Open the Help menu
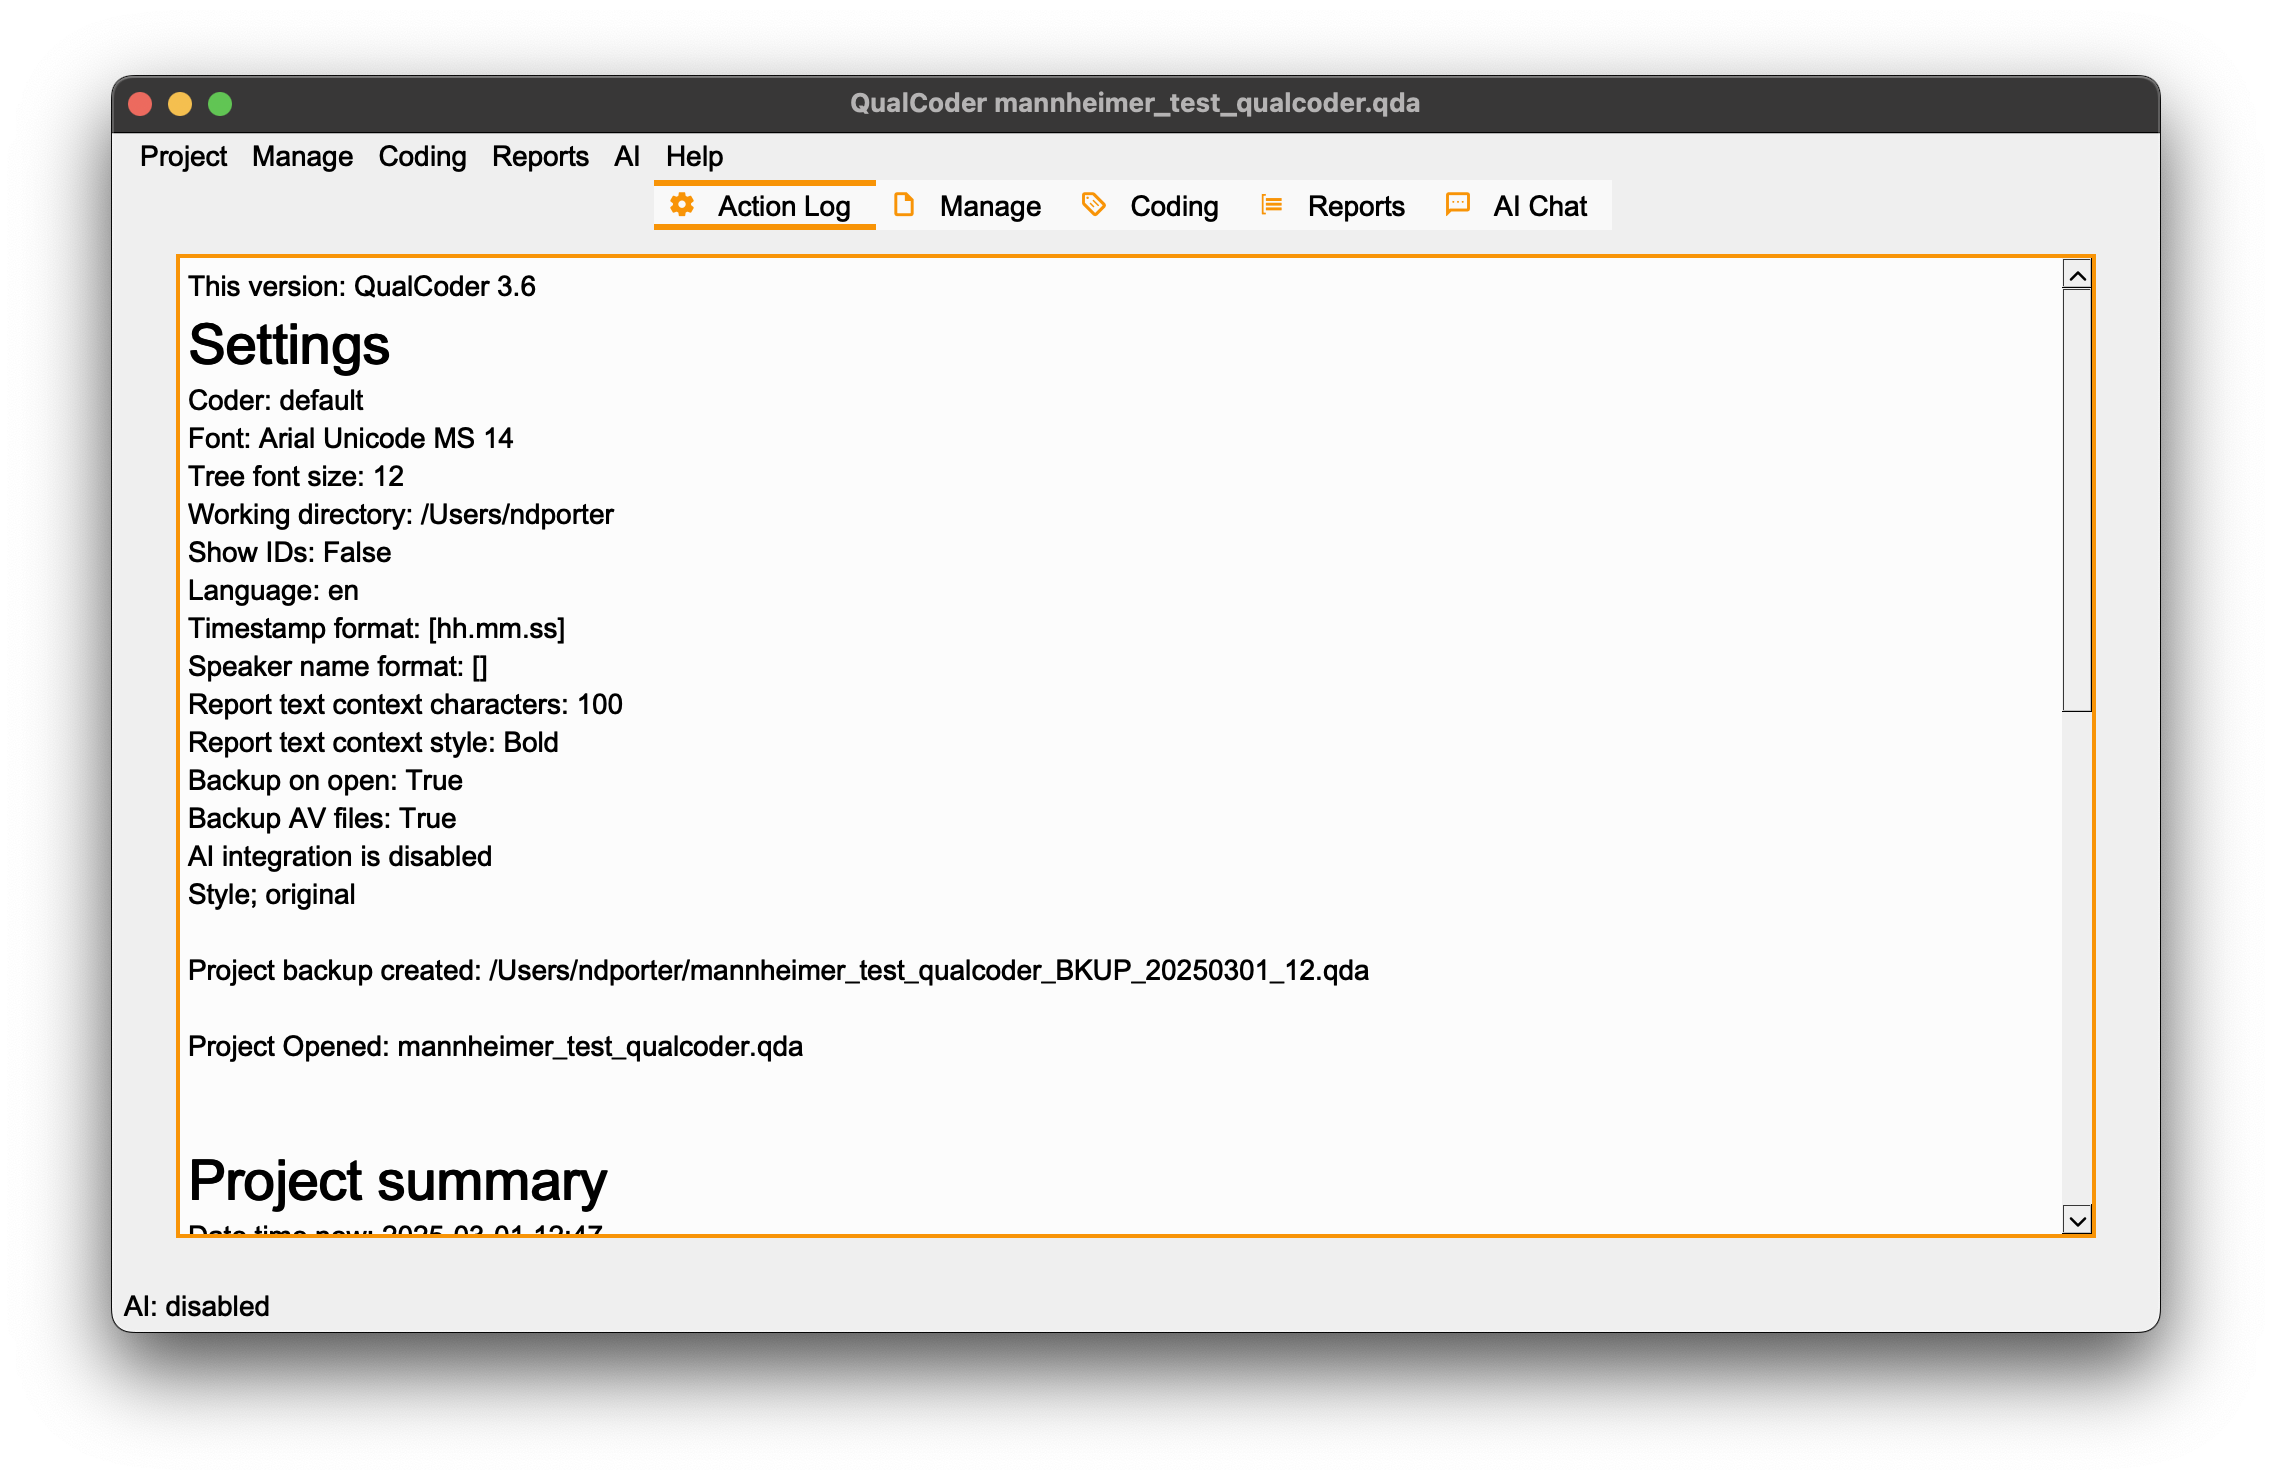Screen dimensions: 2272x1480 click(x=694, y=157)
